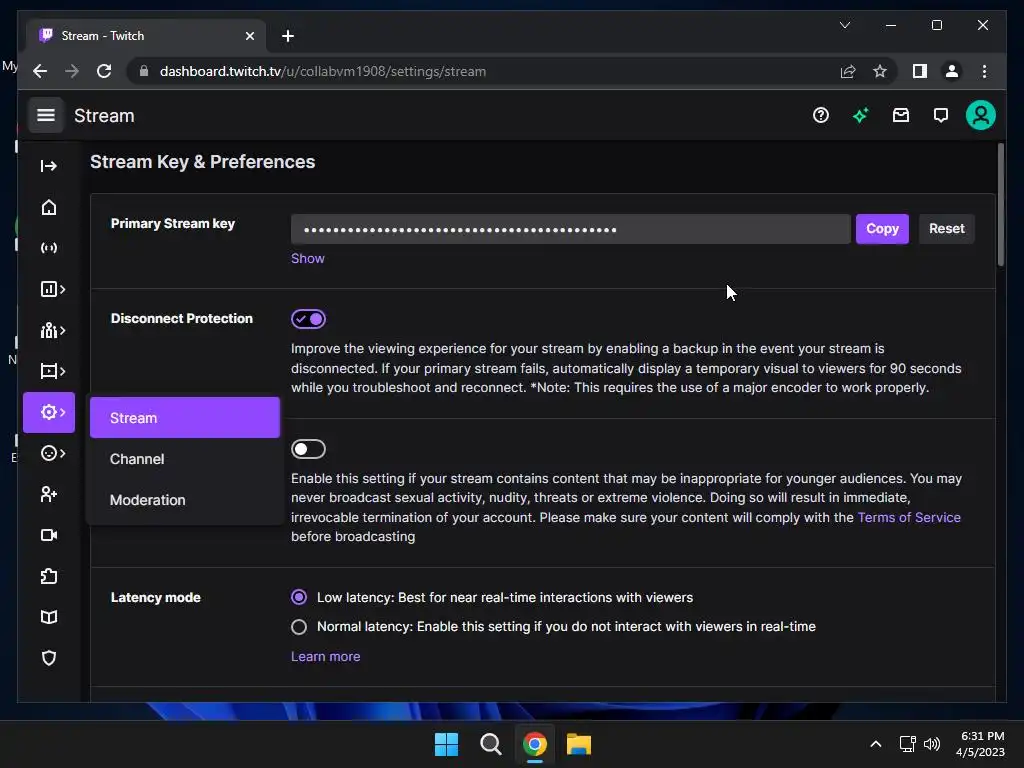The height and width of the screenshot is (768, 1024).
Task: Expand the Analytics sidebar section
Action: tap(52, 289)
